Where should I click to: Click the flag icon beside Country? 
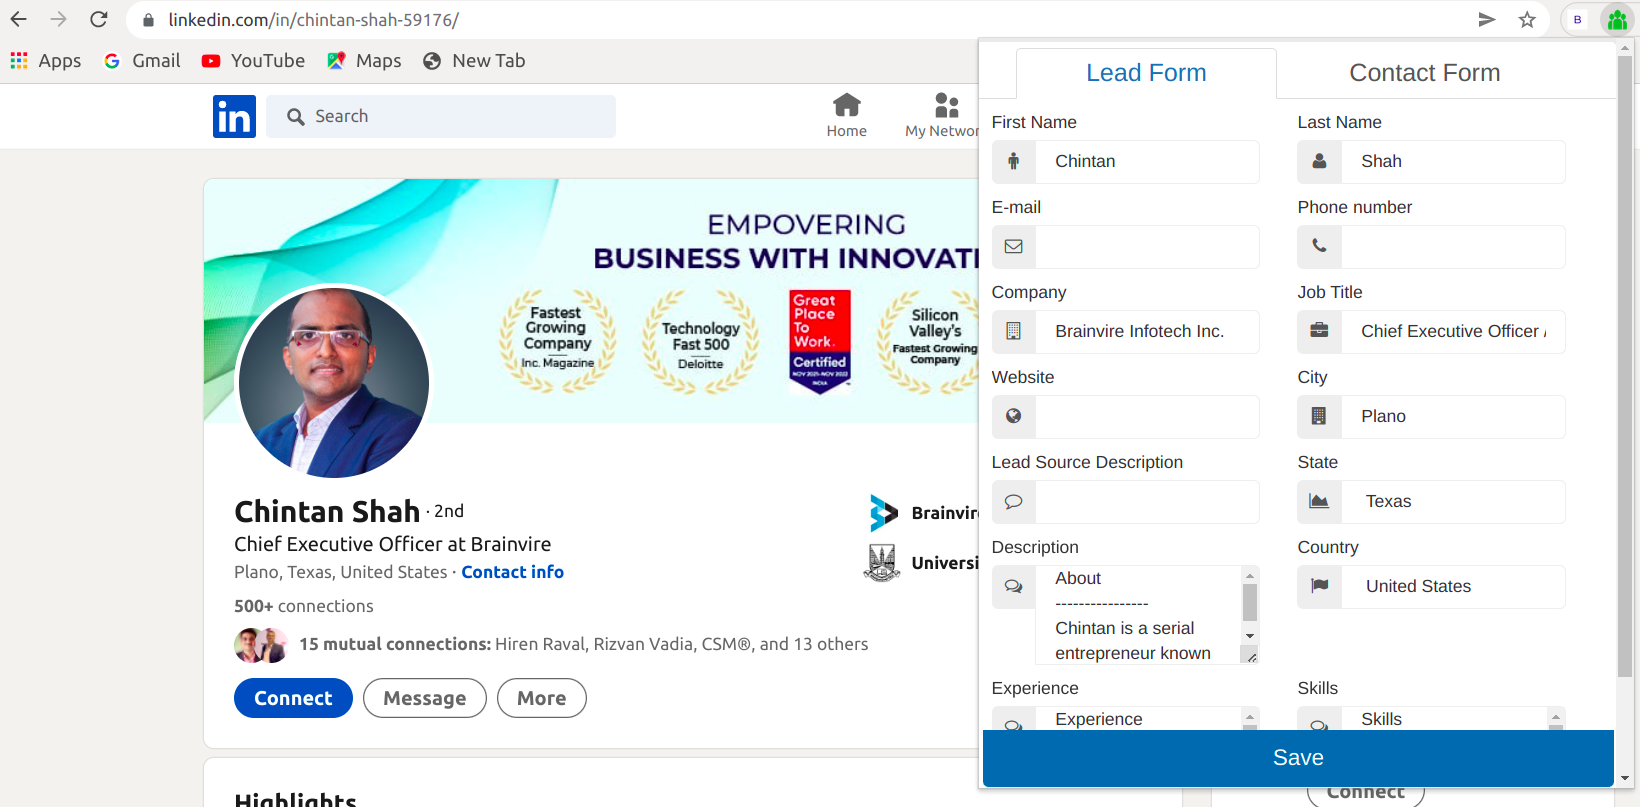[1320, 587]
